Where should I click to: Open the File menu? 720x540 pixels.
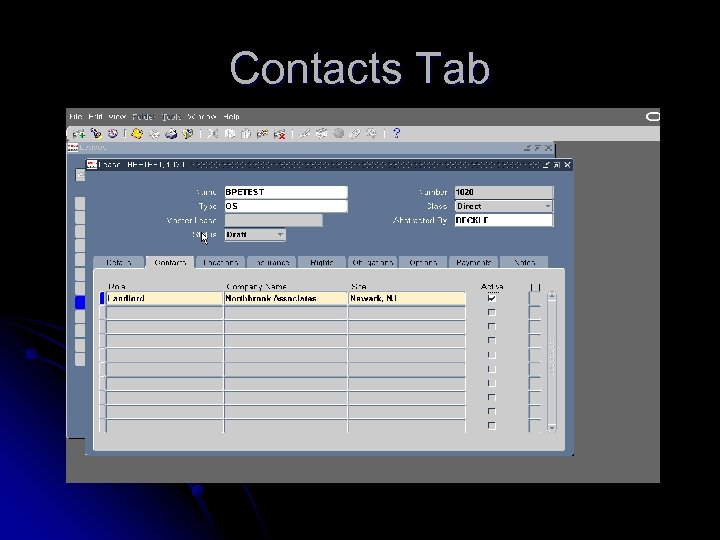[x=75, y=117]
